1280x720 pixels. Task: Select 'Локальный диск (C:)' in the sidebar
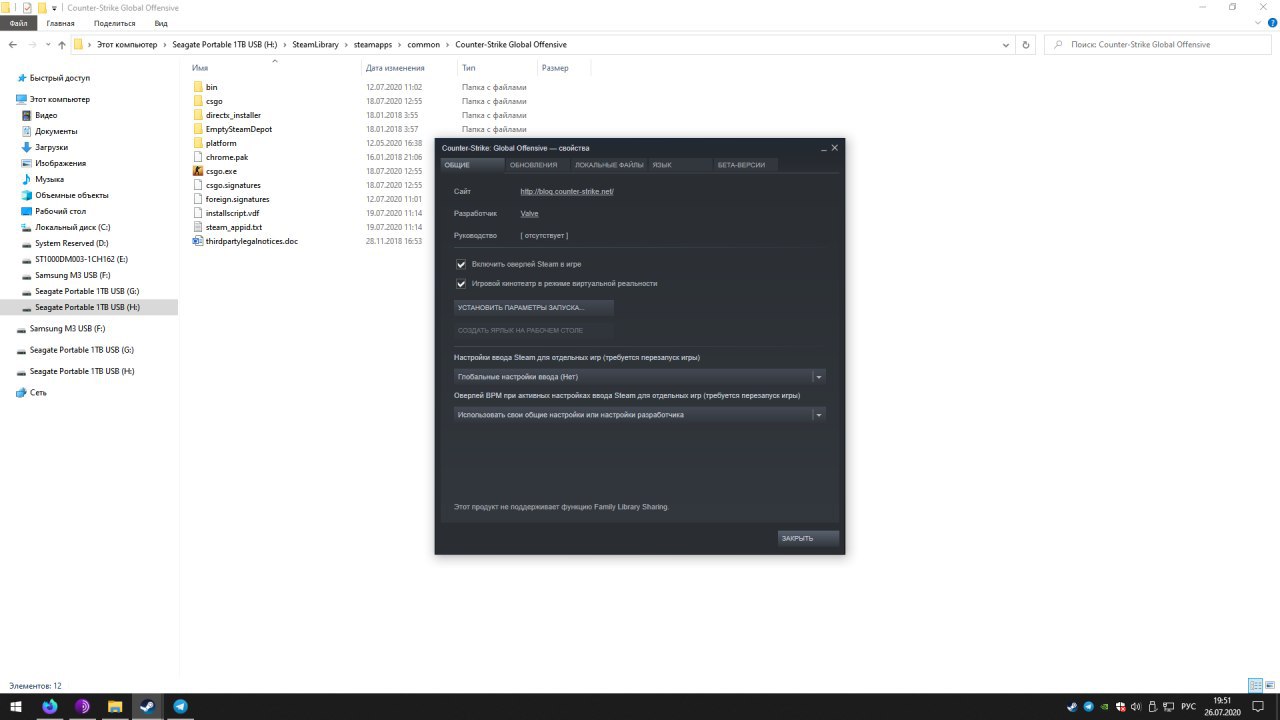pos(72,227)
